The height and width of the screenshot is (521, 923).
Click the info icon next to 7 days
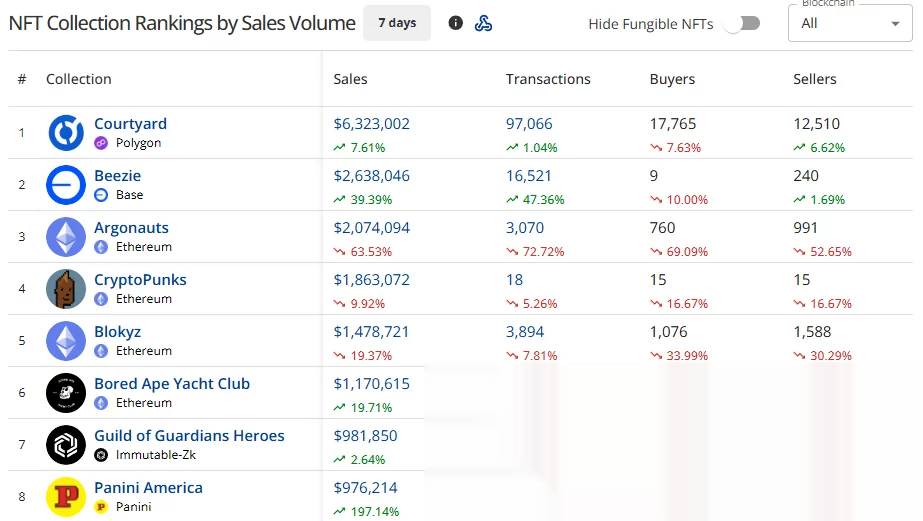coord(455,23)
